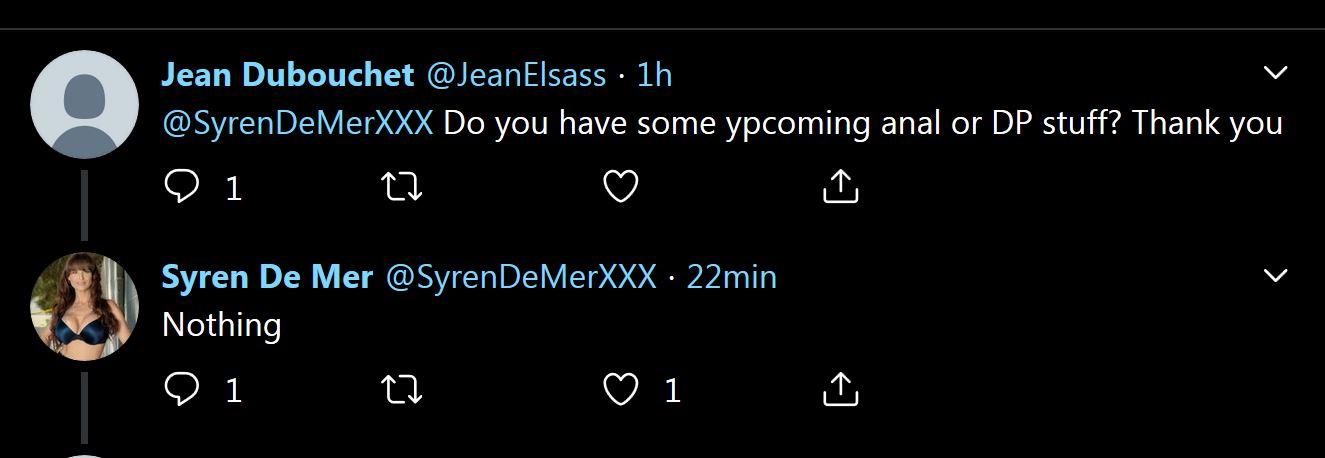This screenshot has width=1325, height=458.
Task: Click the @JeanElsass handle
Action: [516, 75]
